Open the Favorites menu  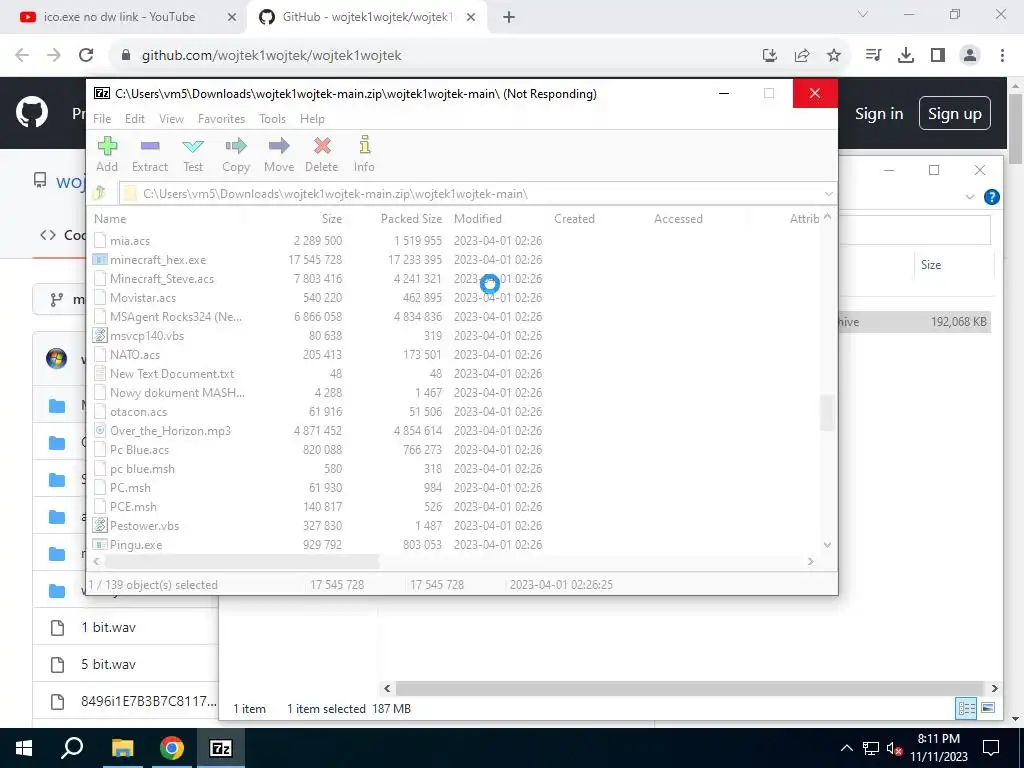click(x=221, y=119)
